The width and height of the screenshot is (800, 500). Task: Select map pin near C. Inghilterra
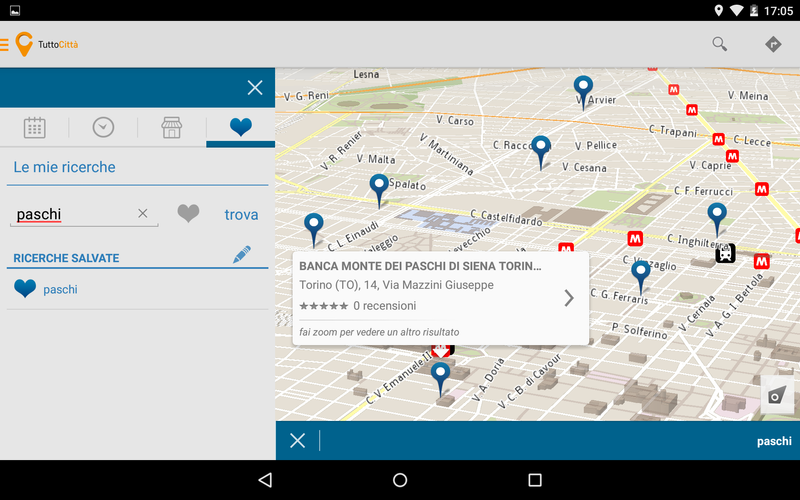coord(717,219)
